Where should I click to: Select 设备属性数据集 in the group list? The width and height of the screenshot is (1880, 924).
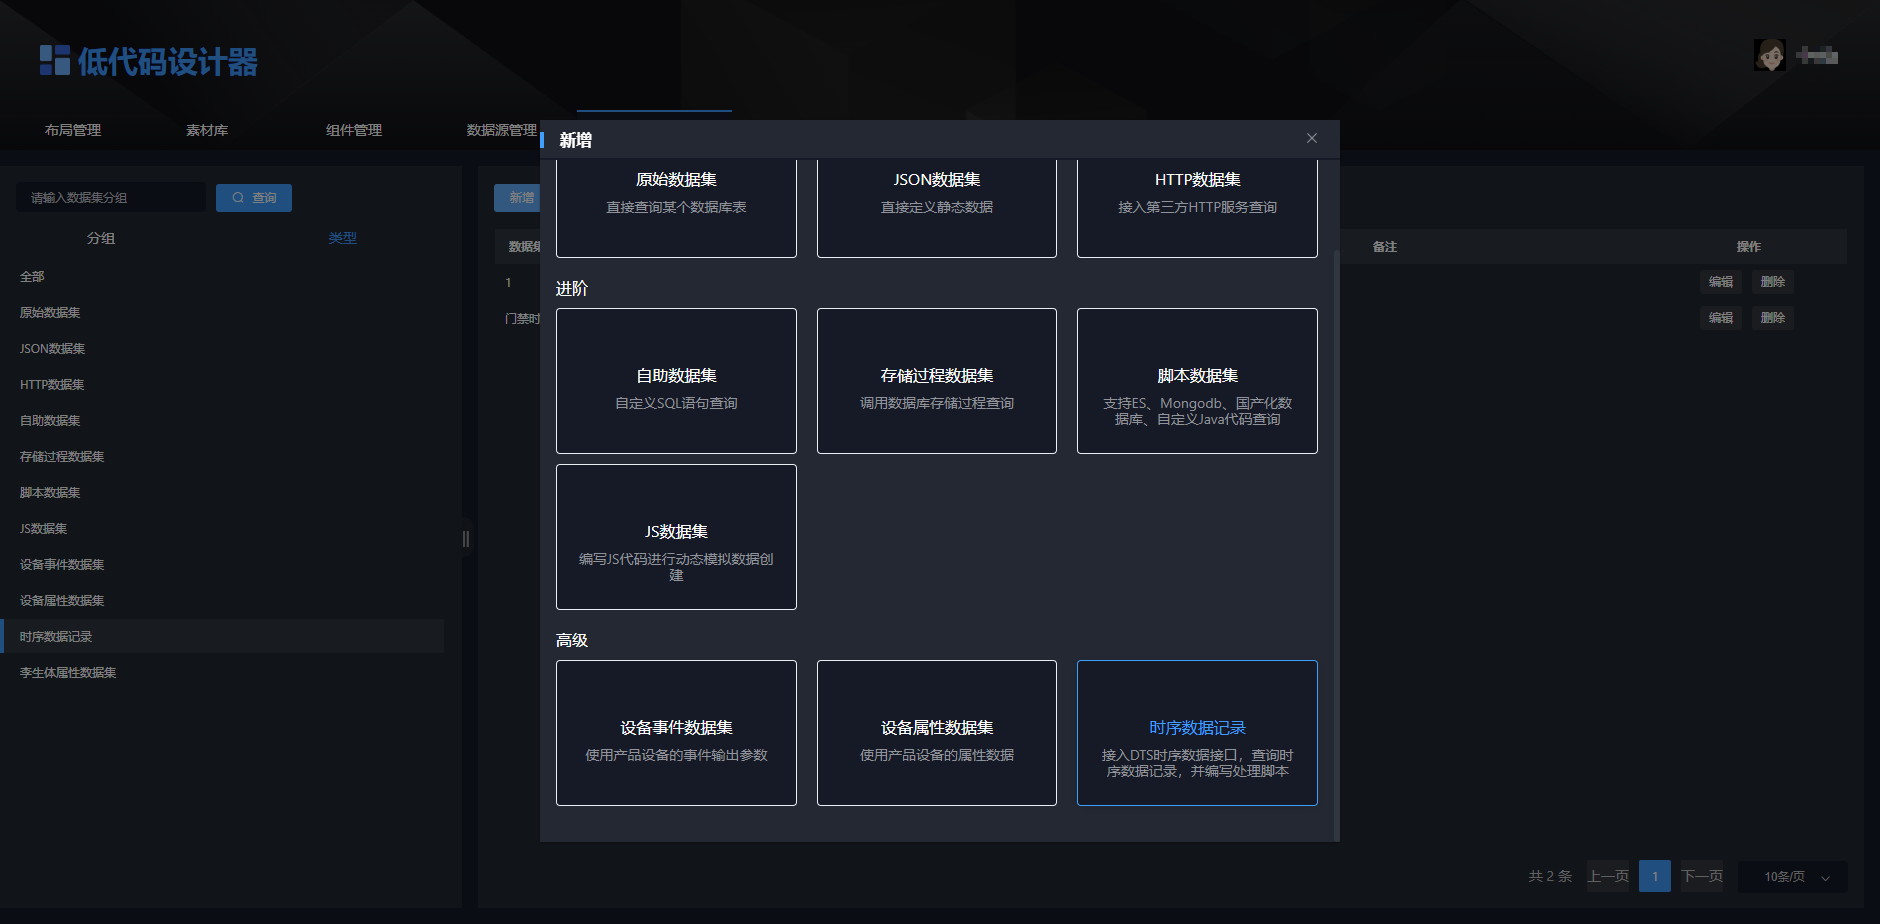pos(222,600)
